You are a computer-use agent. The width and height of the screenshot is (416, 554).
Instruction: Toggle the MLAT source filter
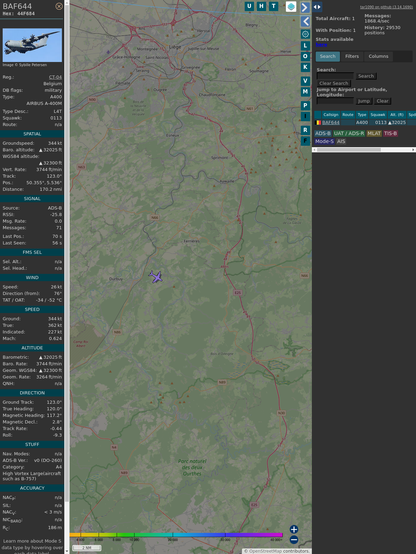click(x=374, y=133)
